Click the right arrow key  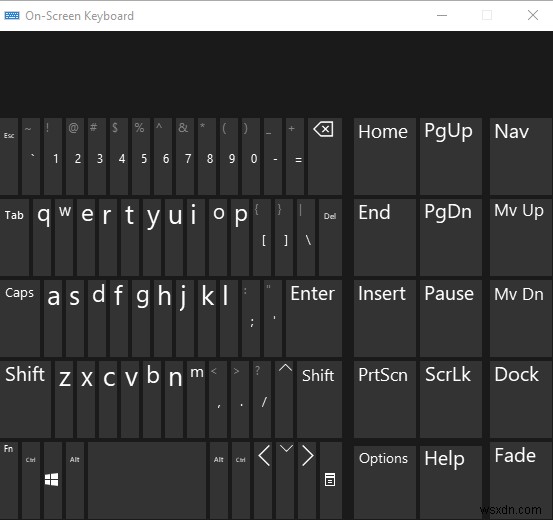[308, 481]
